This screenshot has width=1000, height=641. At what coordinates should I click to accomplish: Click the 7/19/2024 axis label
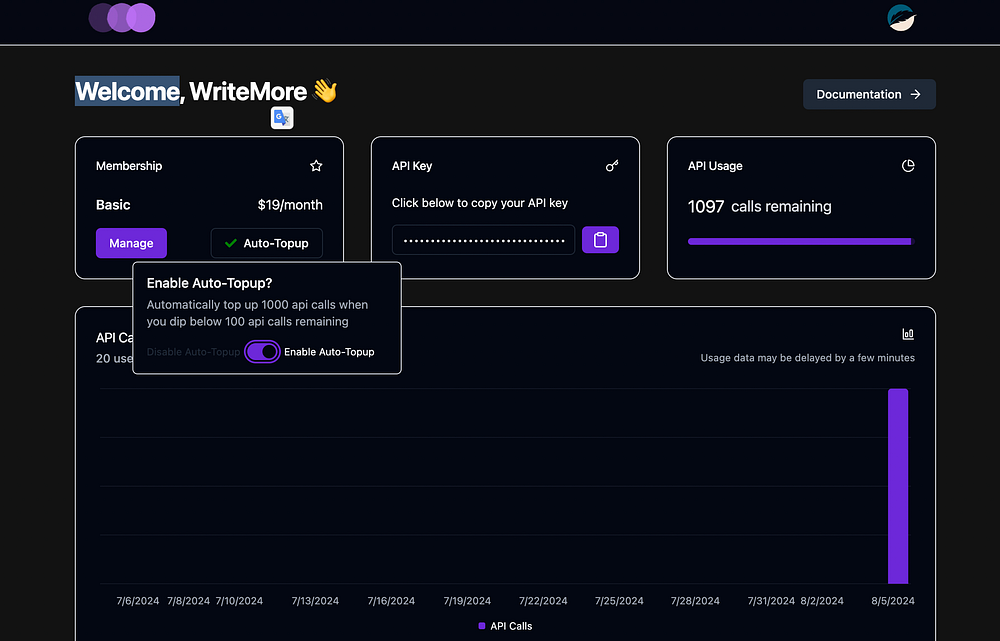tap(467, 601)
